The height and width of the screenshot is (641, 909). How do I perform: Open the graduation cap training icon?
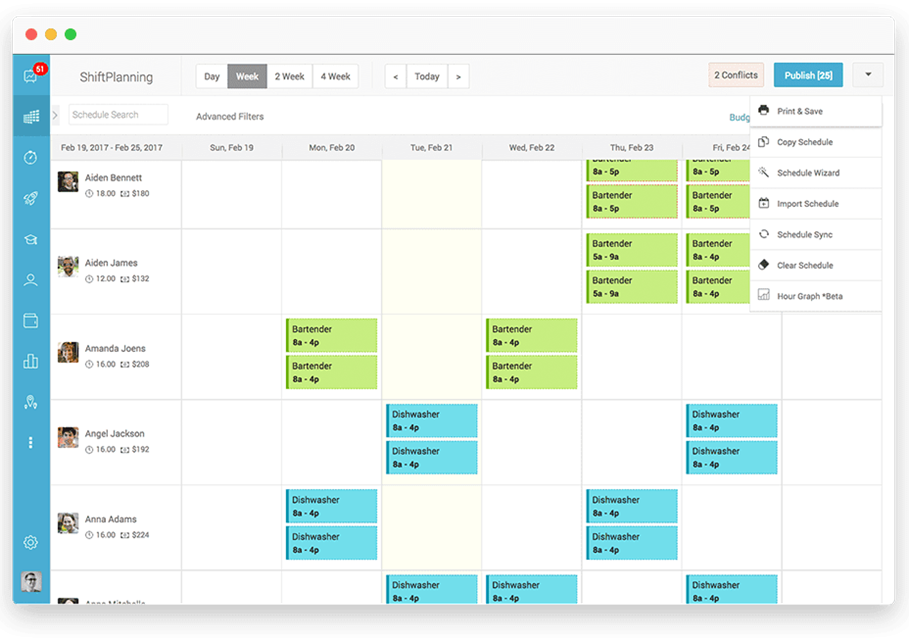(31, 239)
